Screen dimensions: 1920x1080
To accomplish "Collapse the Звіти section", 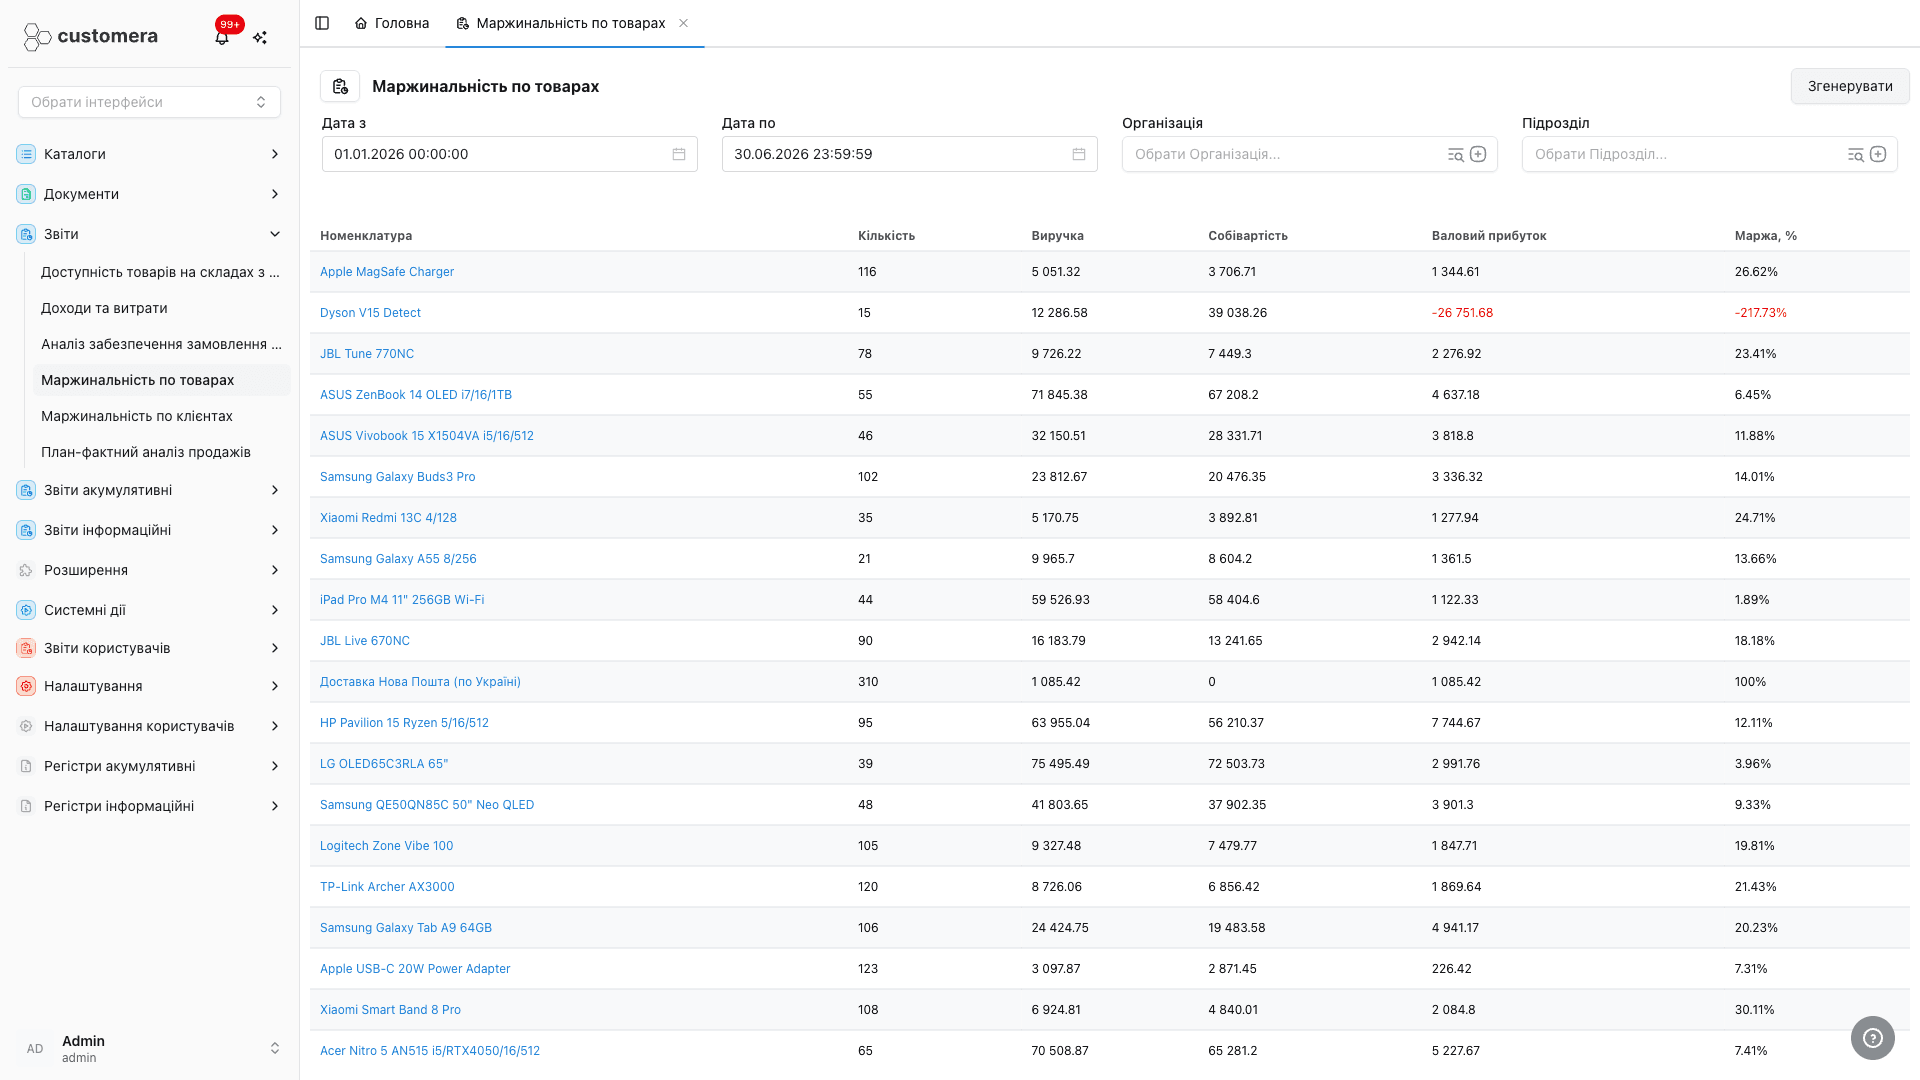I will pyautogui.click(x=275, y=234).
